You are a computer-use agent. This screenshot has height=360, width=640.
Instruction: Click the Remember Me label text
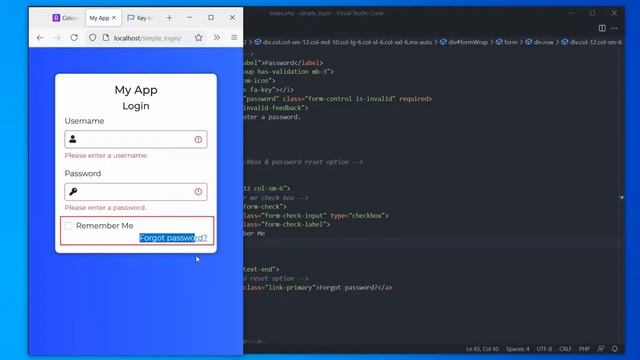coord(104,226)
